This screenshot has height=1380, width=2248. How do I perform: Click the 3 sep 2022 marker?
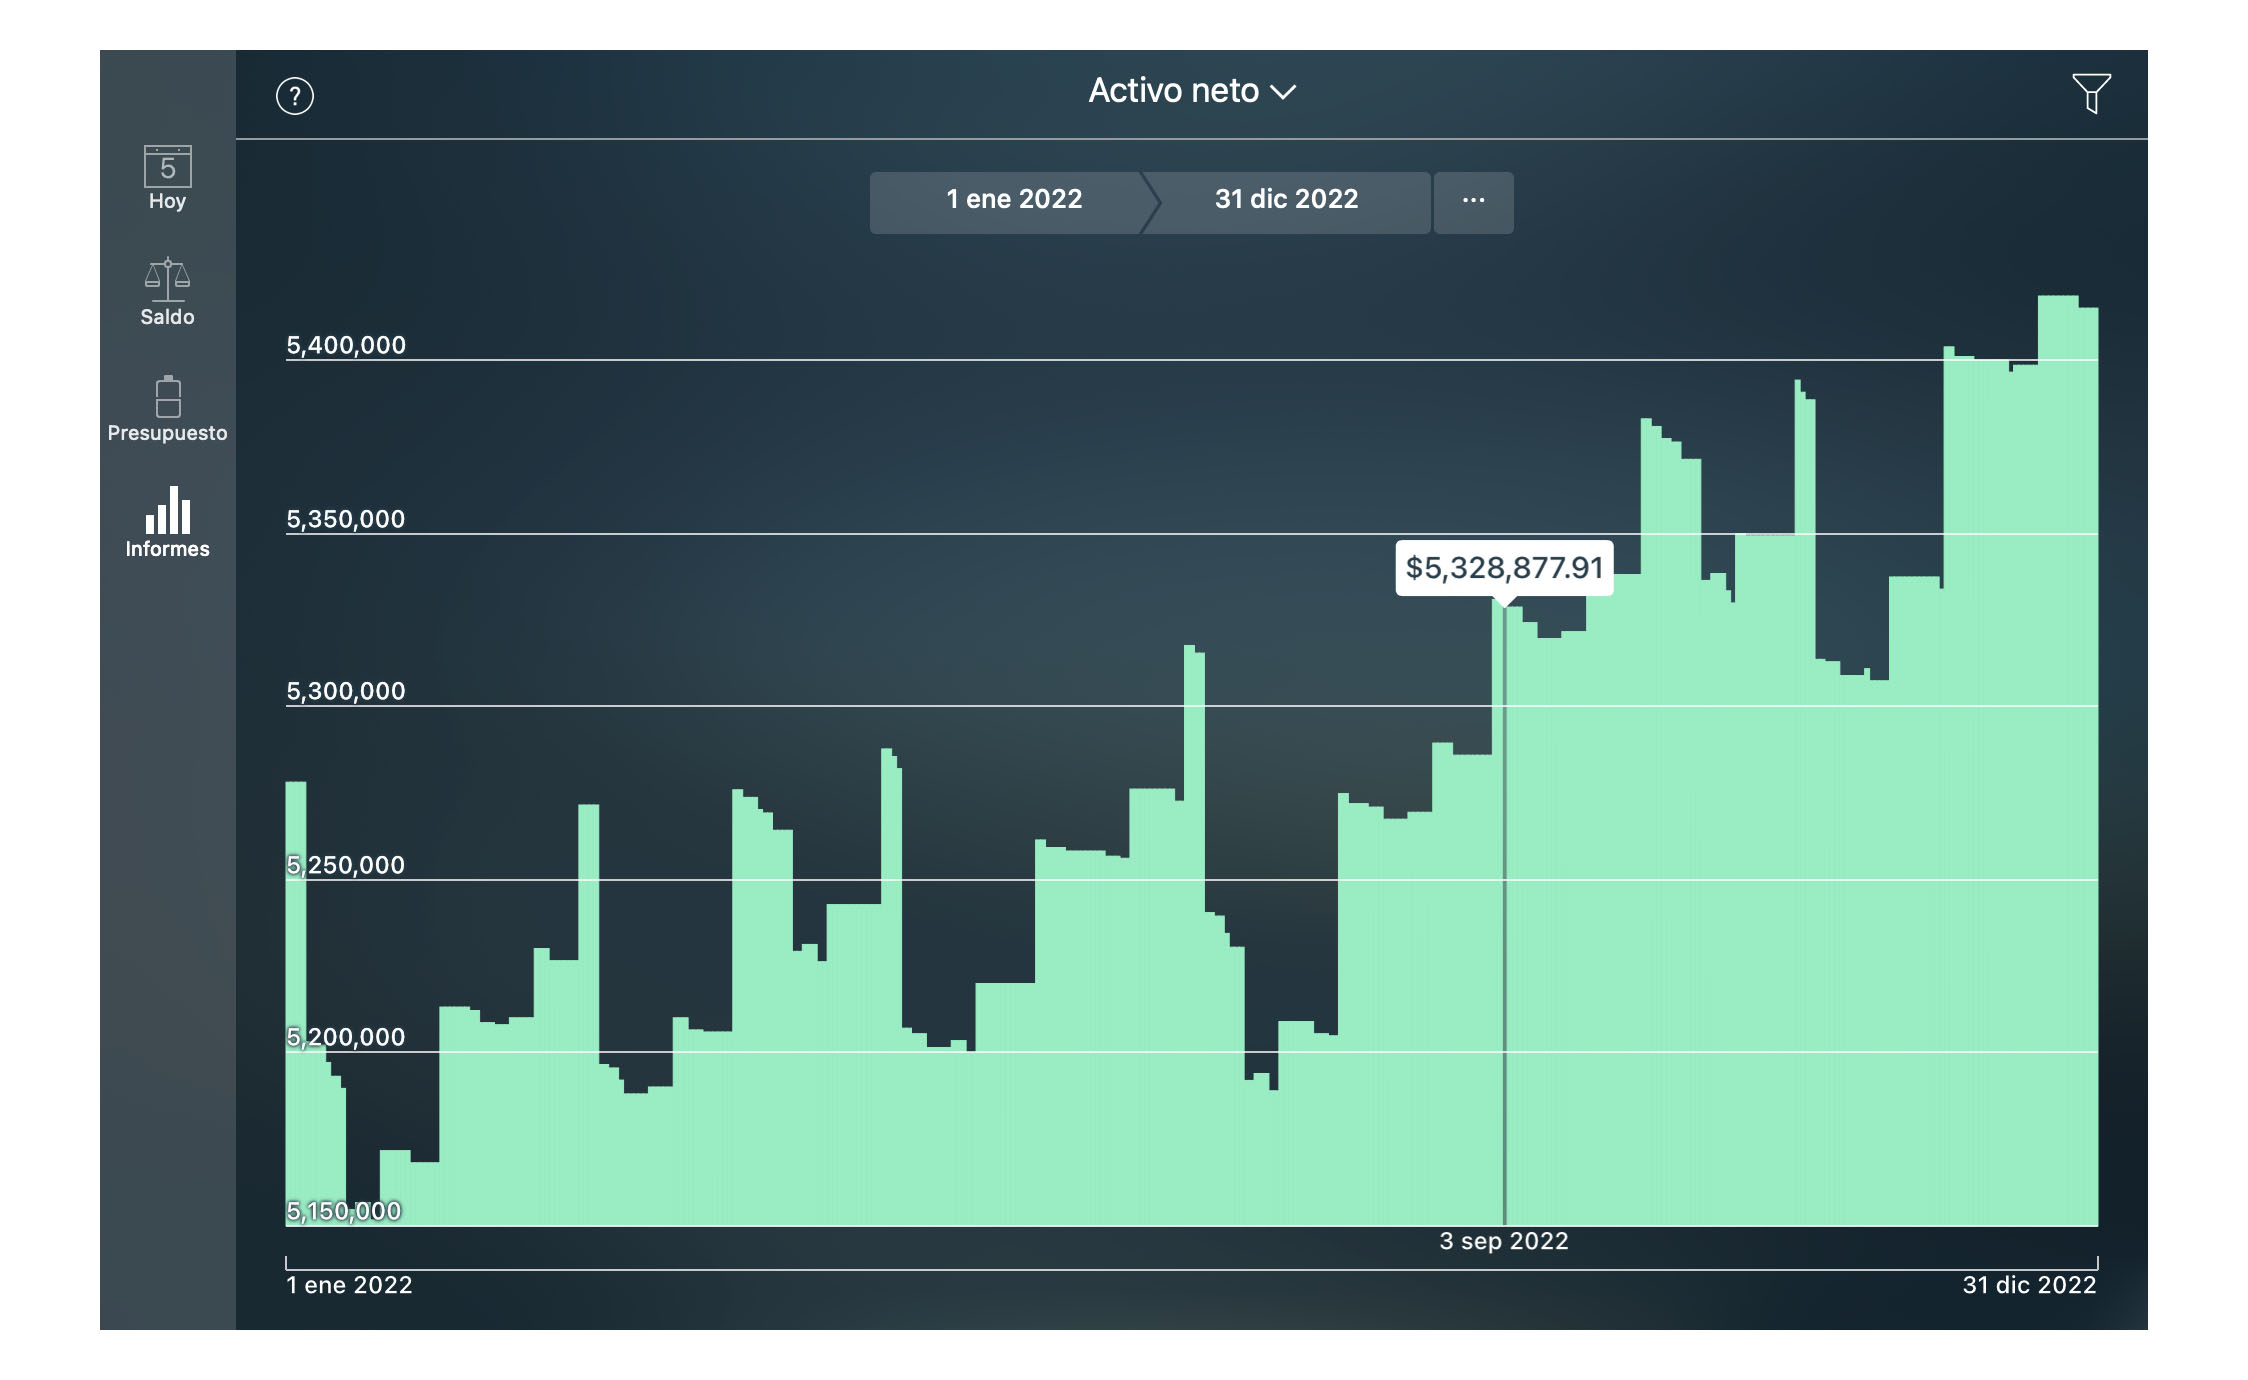[1503, 1241]
